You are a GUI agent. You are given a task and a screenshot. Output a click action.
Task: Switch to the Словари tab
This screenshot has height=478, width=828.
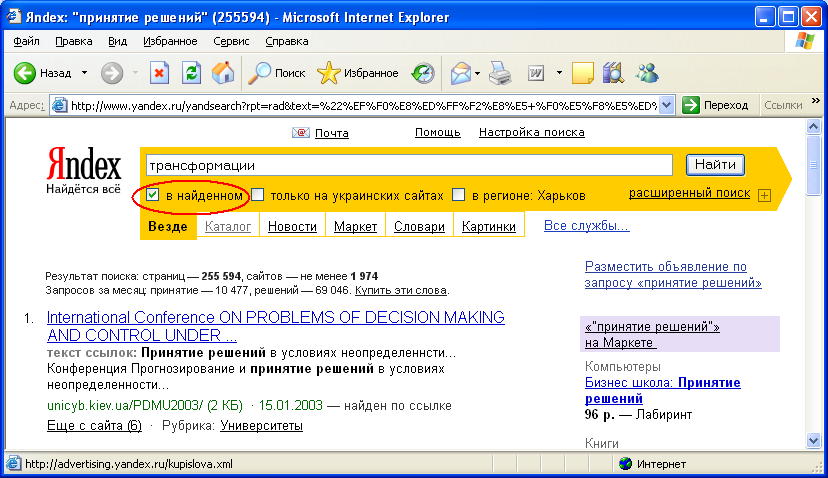[419, 227]
